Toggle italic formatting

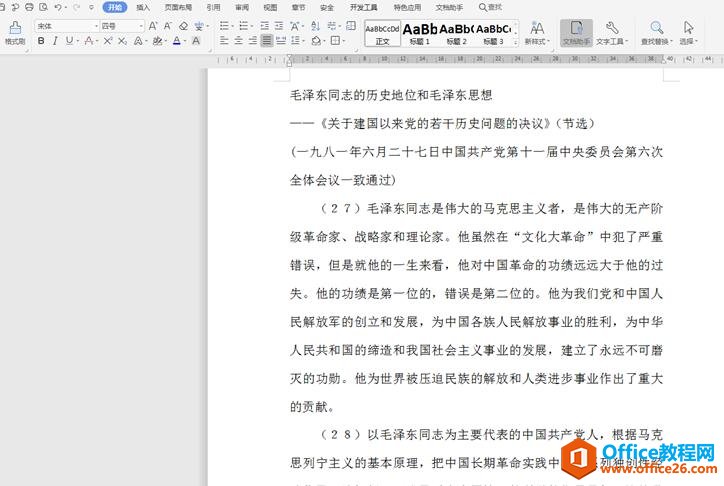(55, 41)
